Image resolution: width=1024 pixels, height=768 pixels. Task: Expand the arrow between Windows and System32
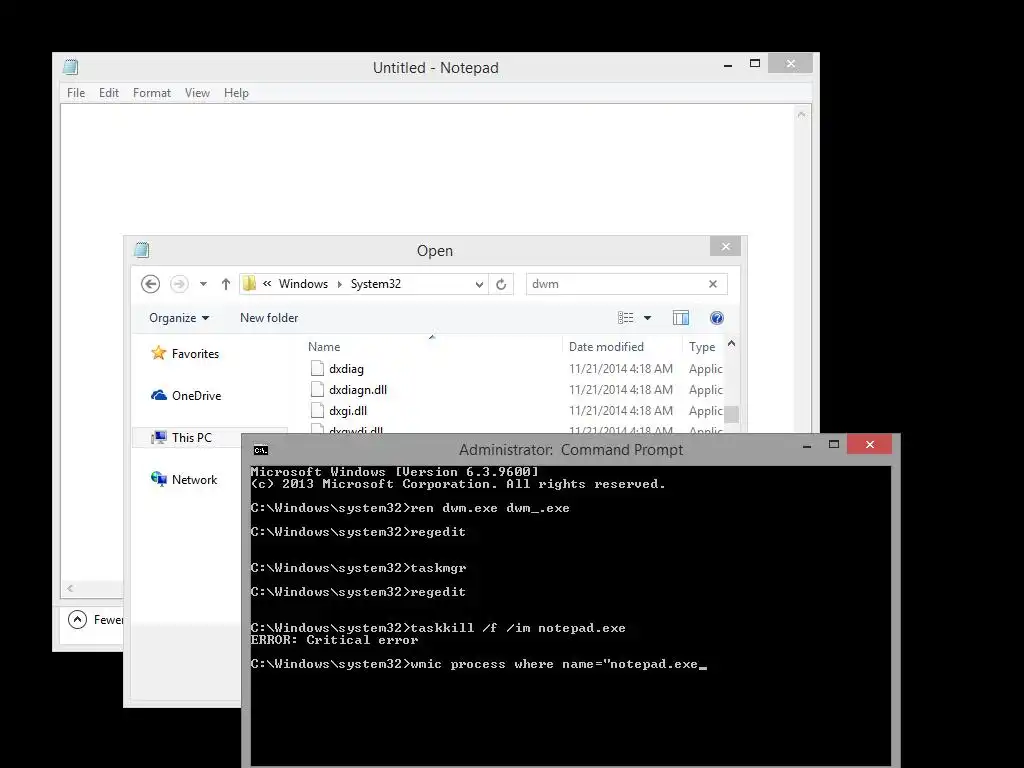pyautogui.click(x=340, y=284)
